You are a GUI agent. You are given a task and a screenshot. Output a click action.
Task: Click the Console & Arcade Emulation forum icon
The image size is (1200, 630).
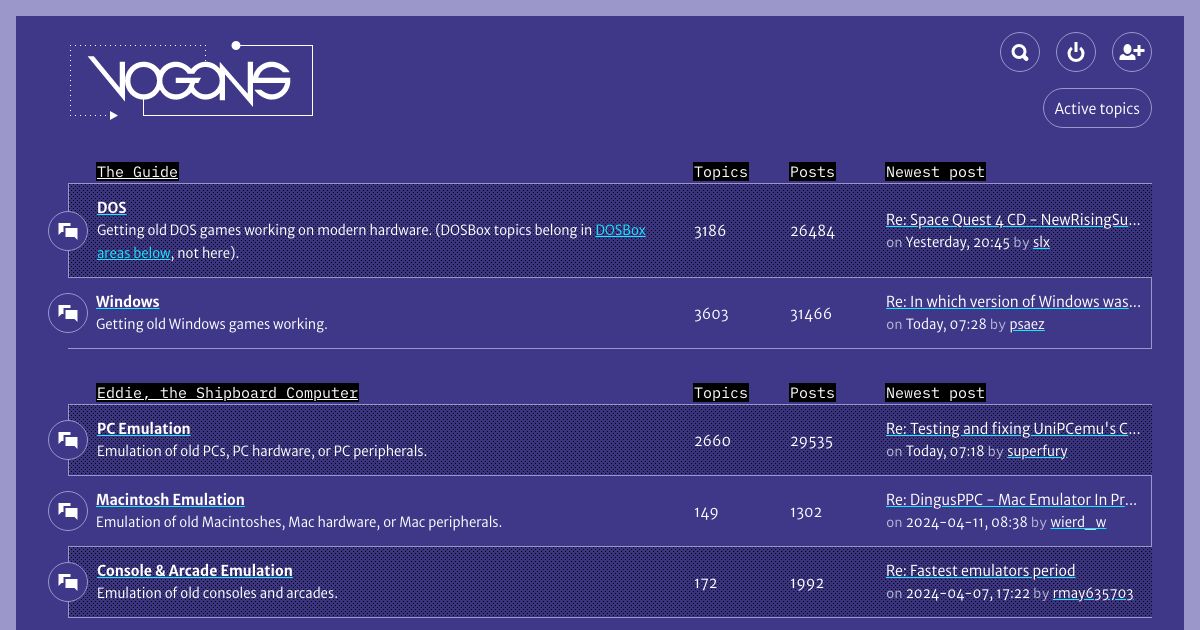[68, 582]
